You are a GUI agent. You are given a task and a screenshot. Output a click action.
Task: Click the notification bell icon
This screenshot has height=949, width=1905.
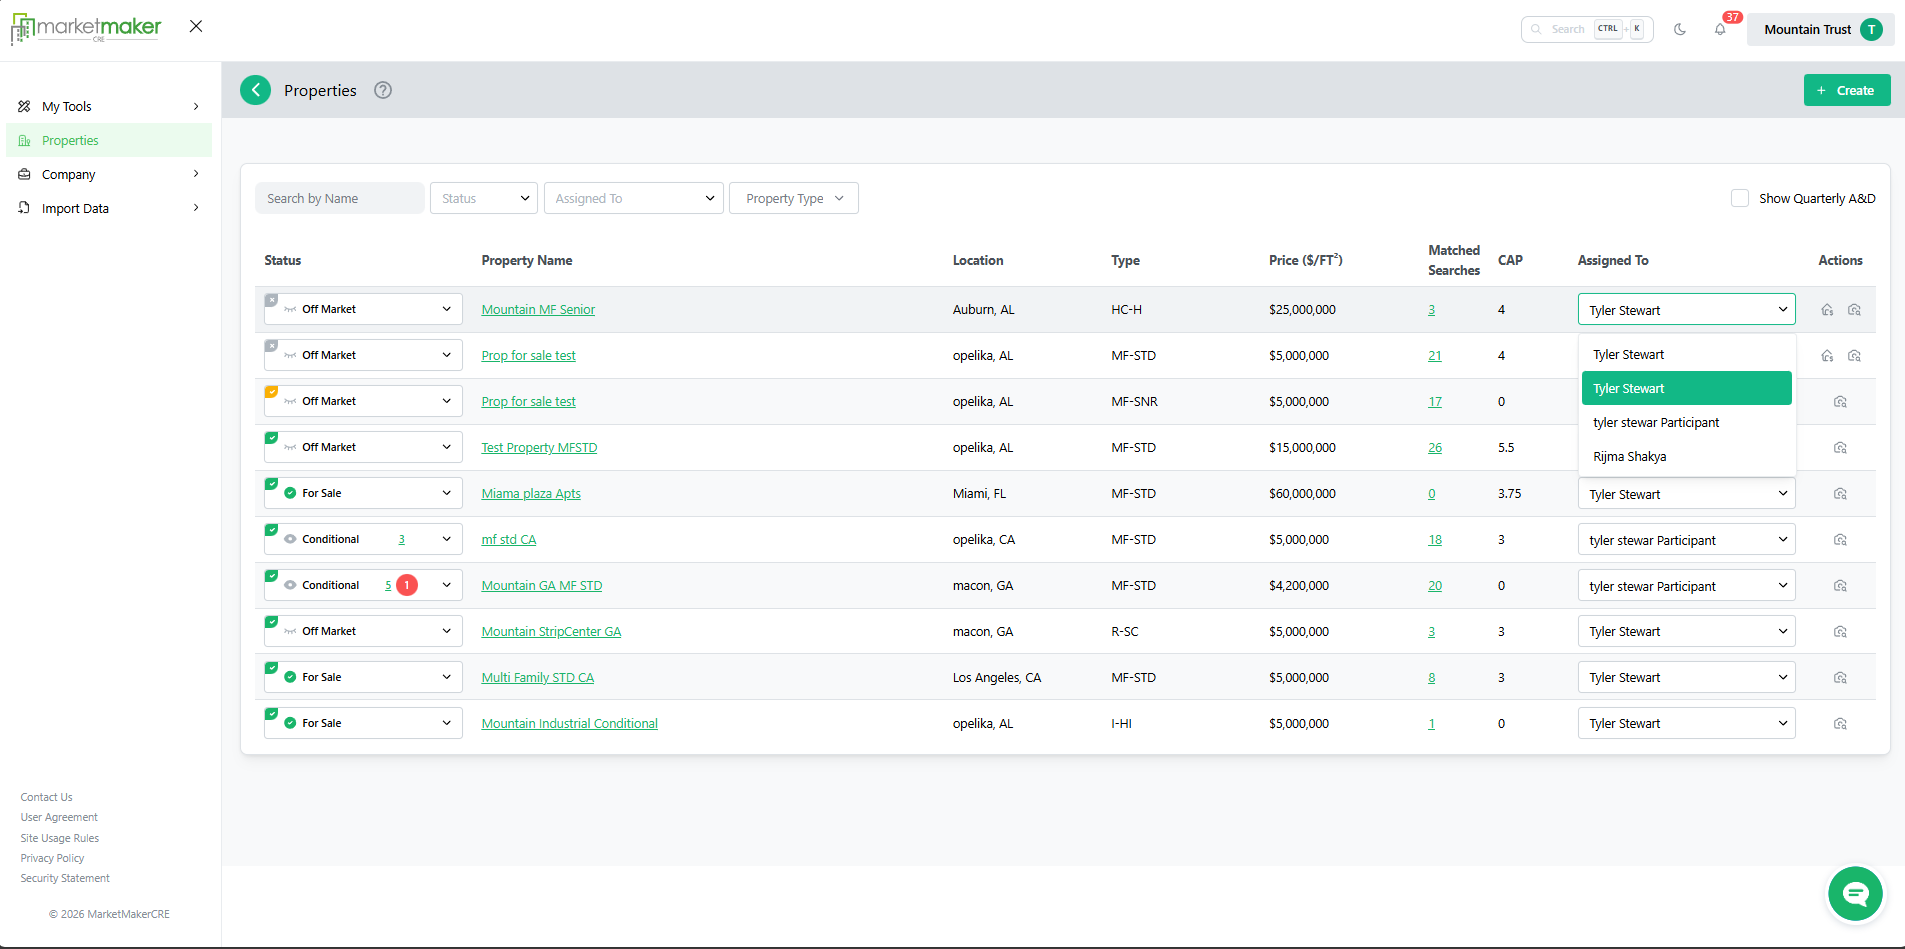pyautogui.click(x=1720, y=30)
